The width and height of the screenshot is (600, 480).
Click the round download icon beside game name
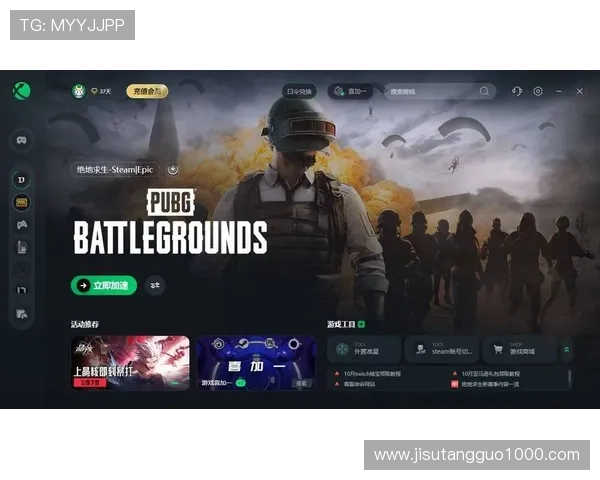point(173,169)
